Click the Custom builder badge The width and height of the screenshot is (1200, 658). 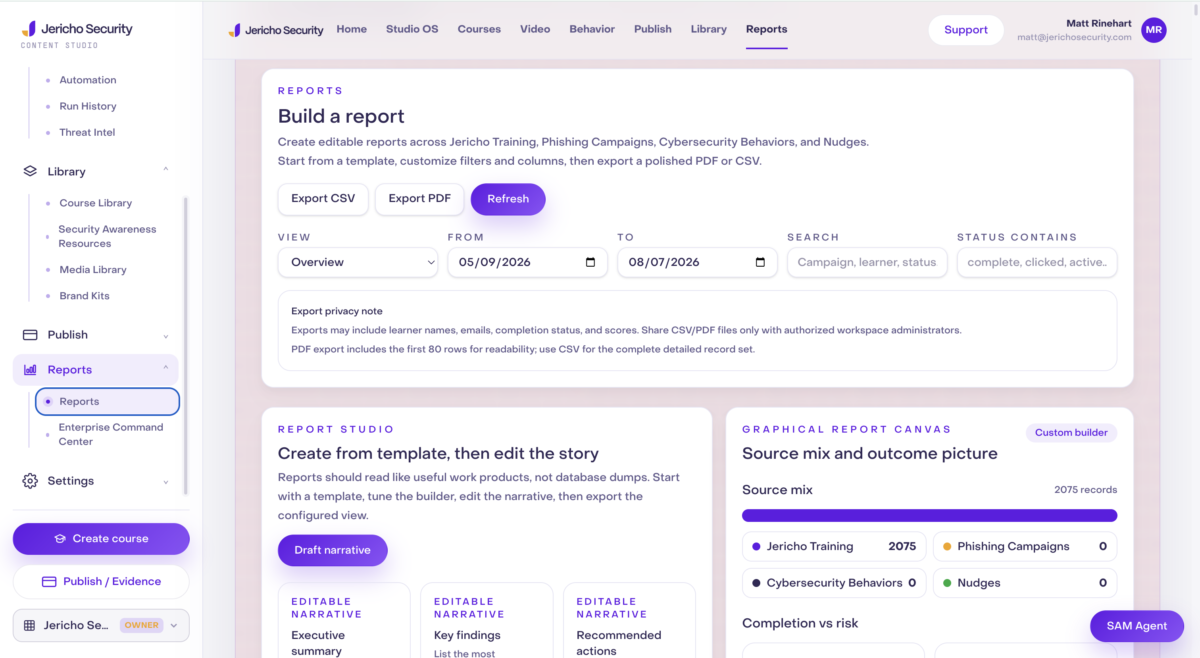tap(1071, 433)
